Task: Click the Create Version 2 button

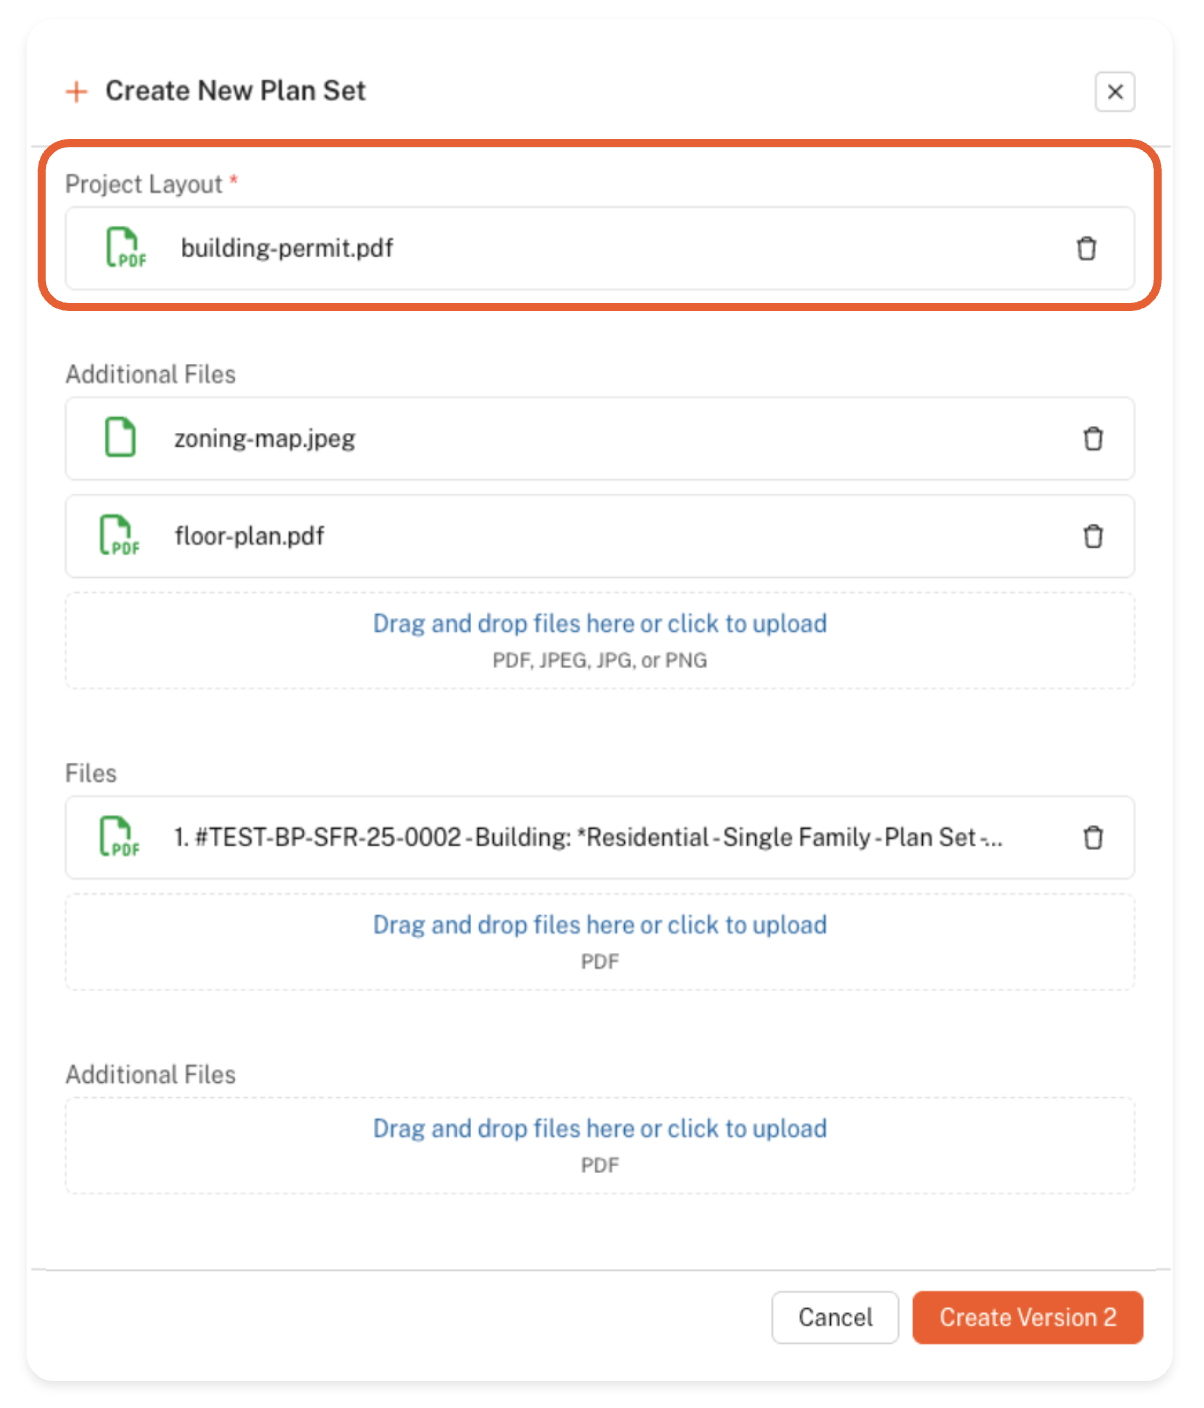Action: point(1027,1317)
